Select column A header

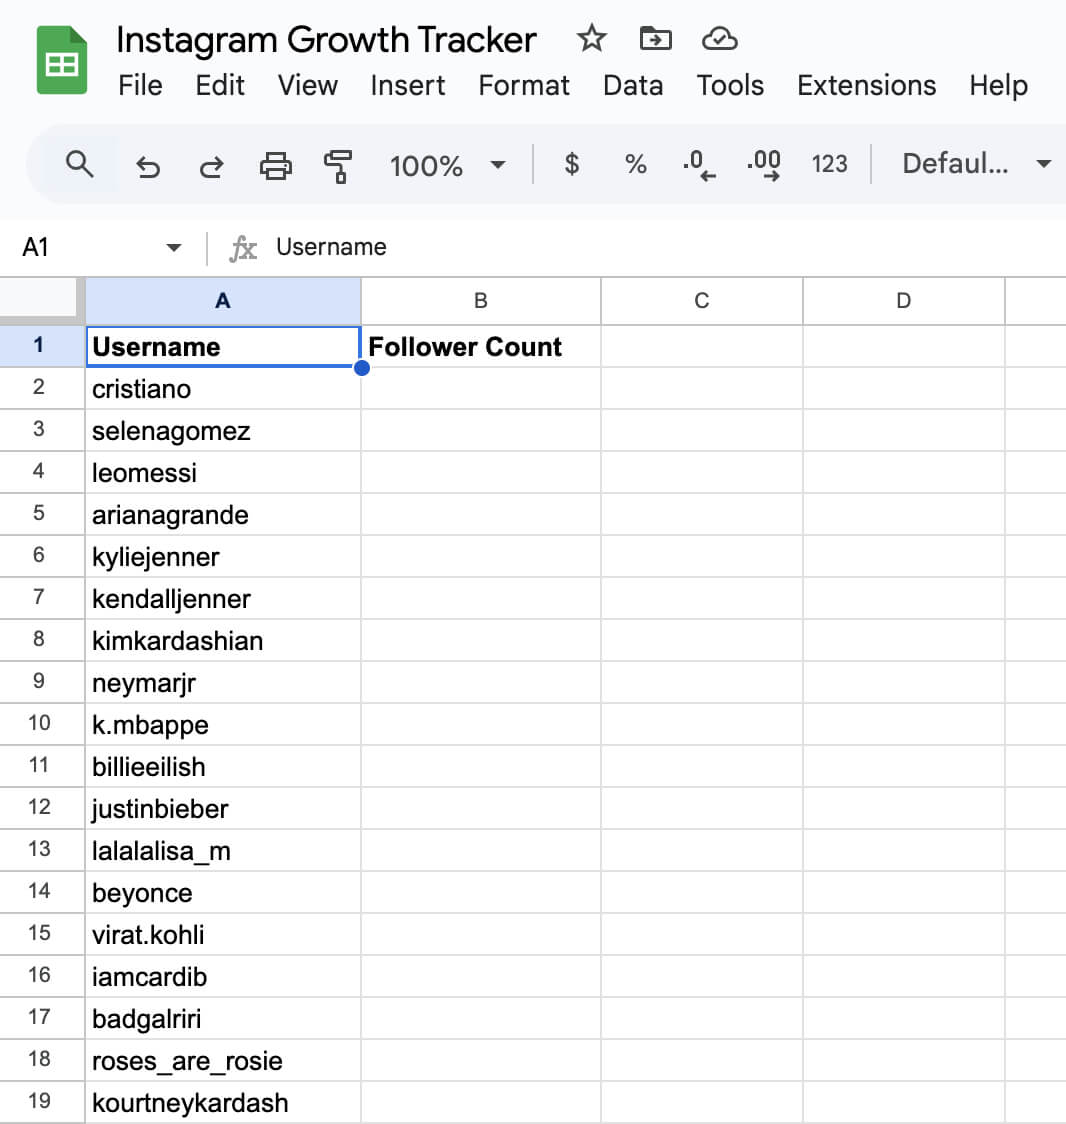click(x=223, y=301)
